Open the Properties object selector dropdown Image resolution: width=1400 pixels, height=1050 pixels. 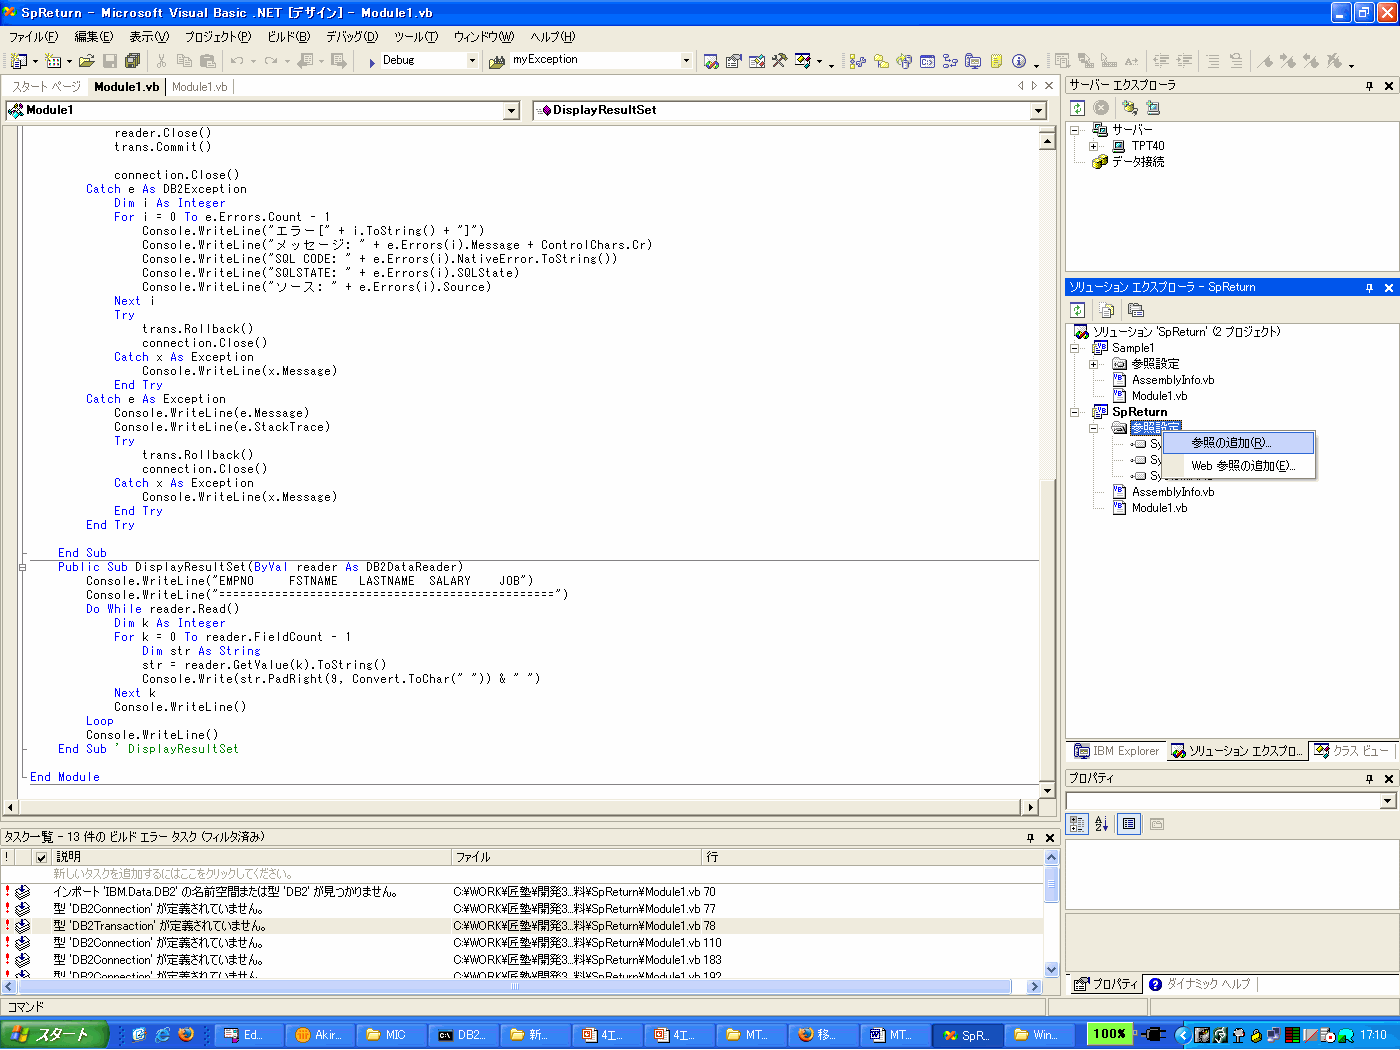click(x=1387, y=801)
